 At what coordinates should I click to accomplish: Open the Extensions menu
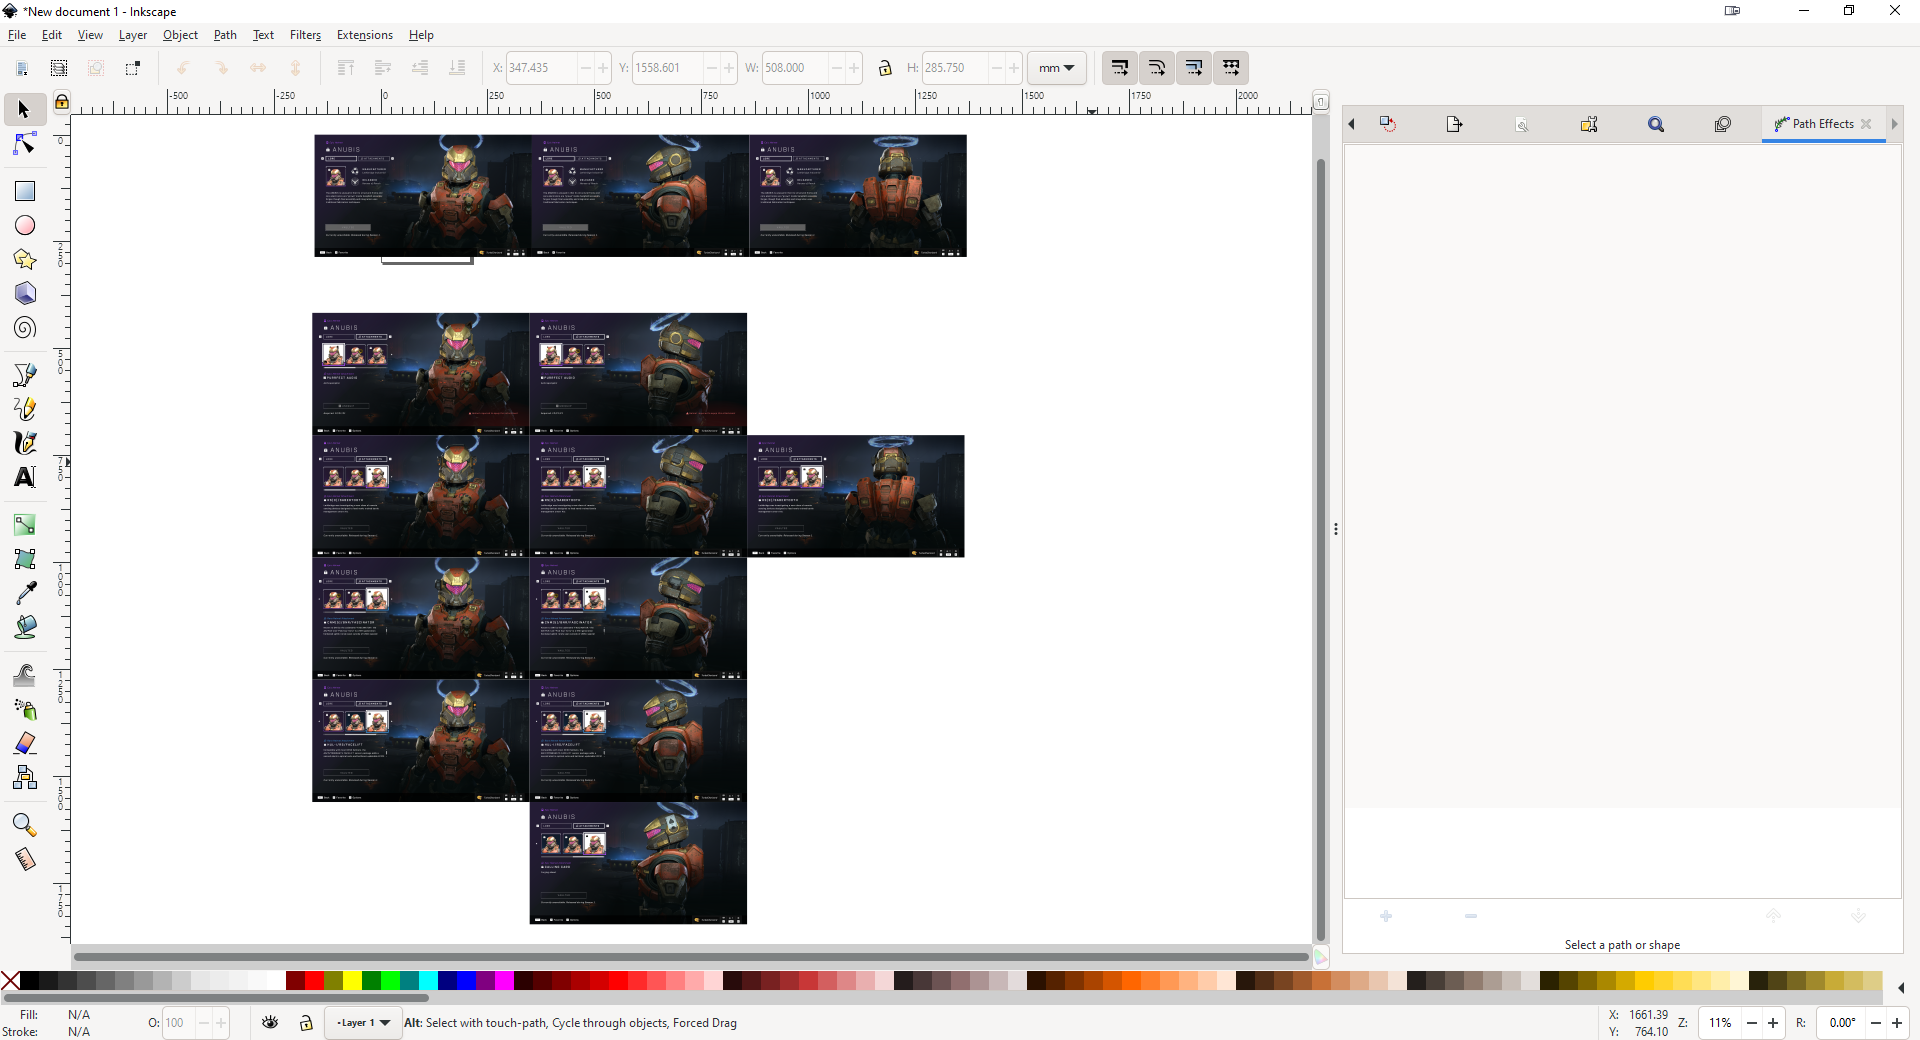coord(365,35)
